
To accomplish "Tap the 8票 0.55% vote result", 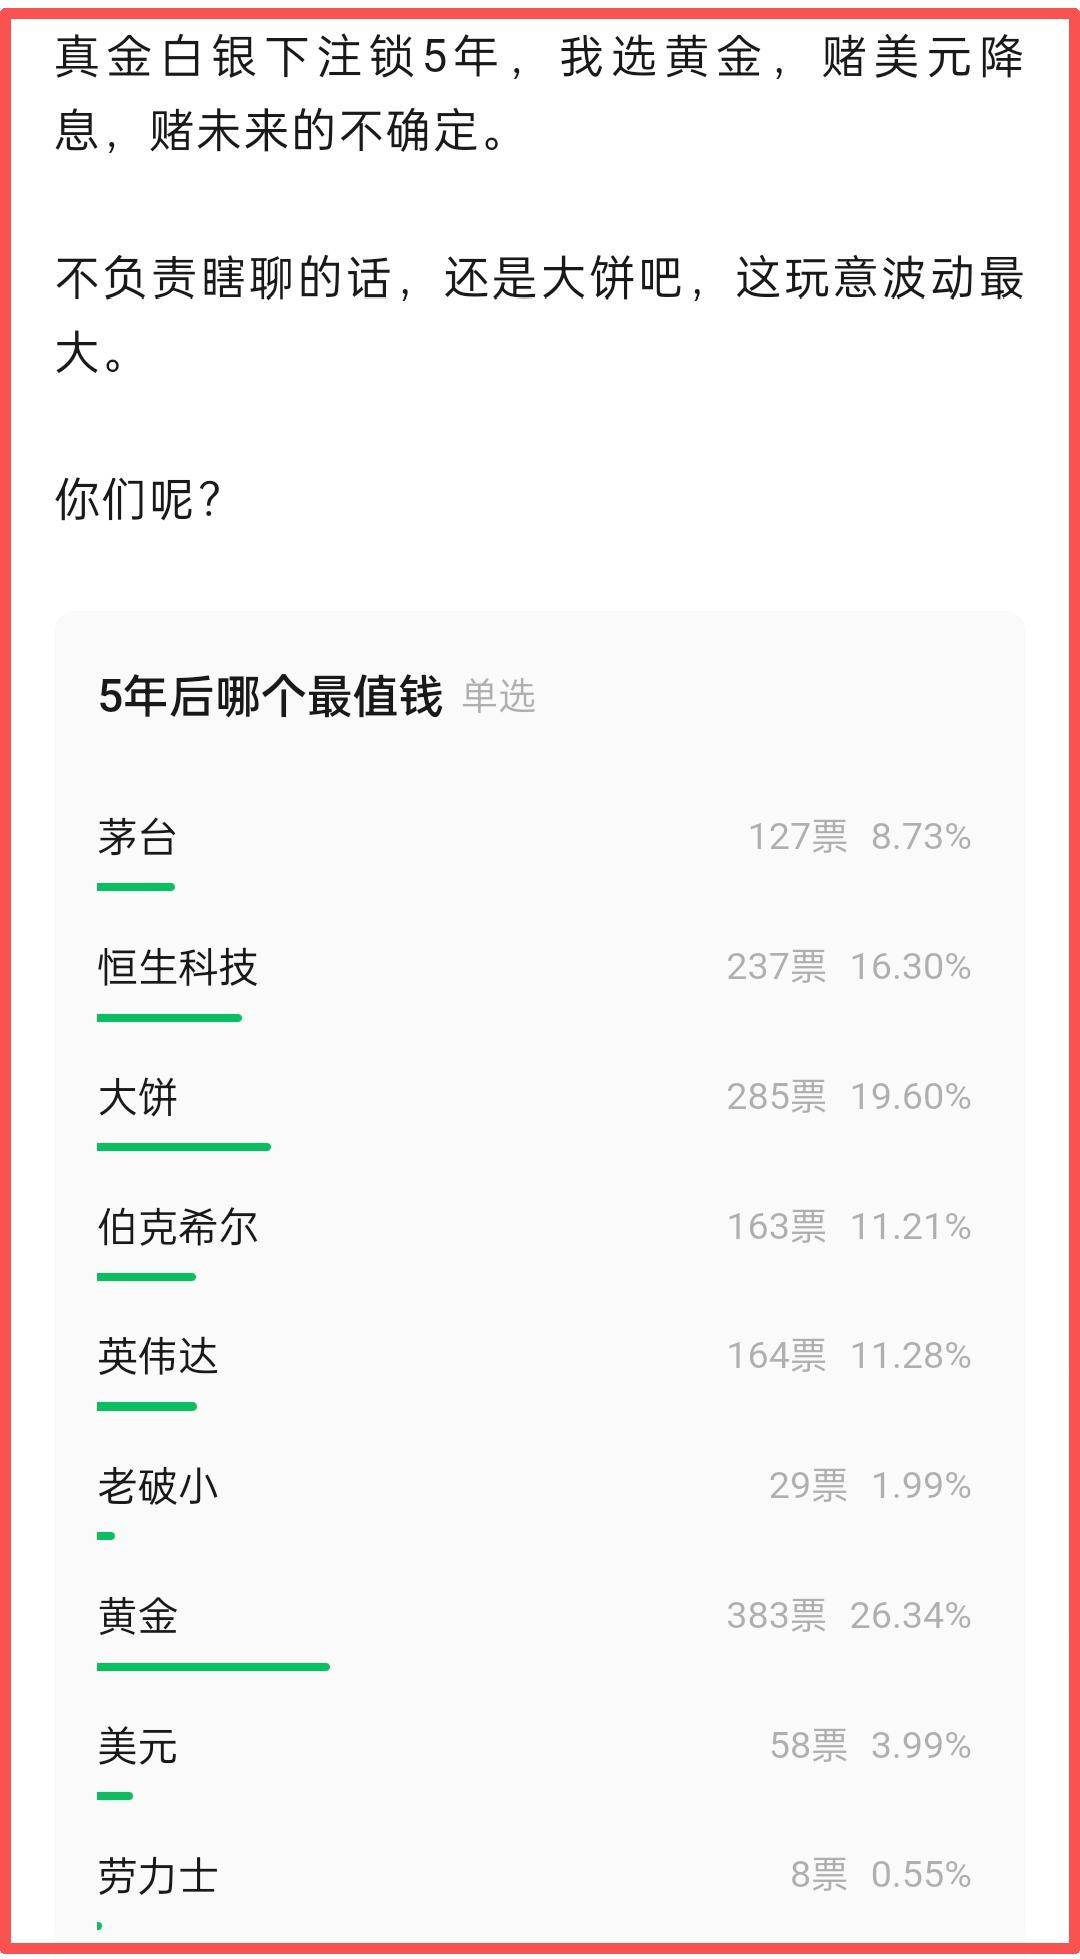I will tap(880, 1875).
